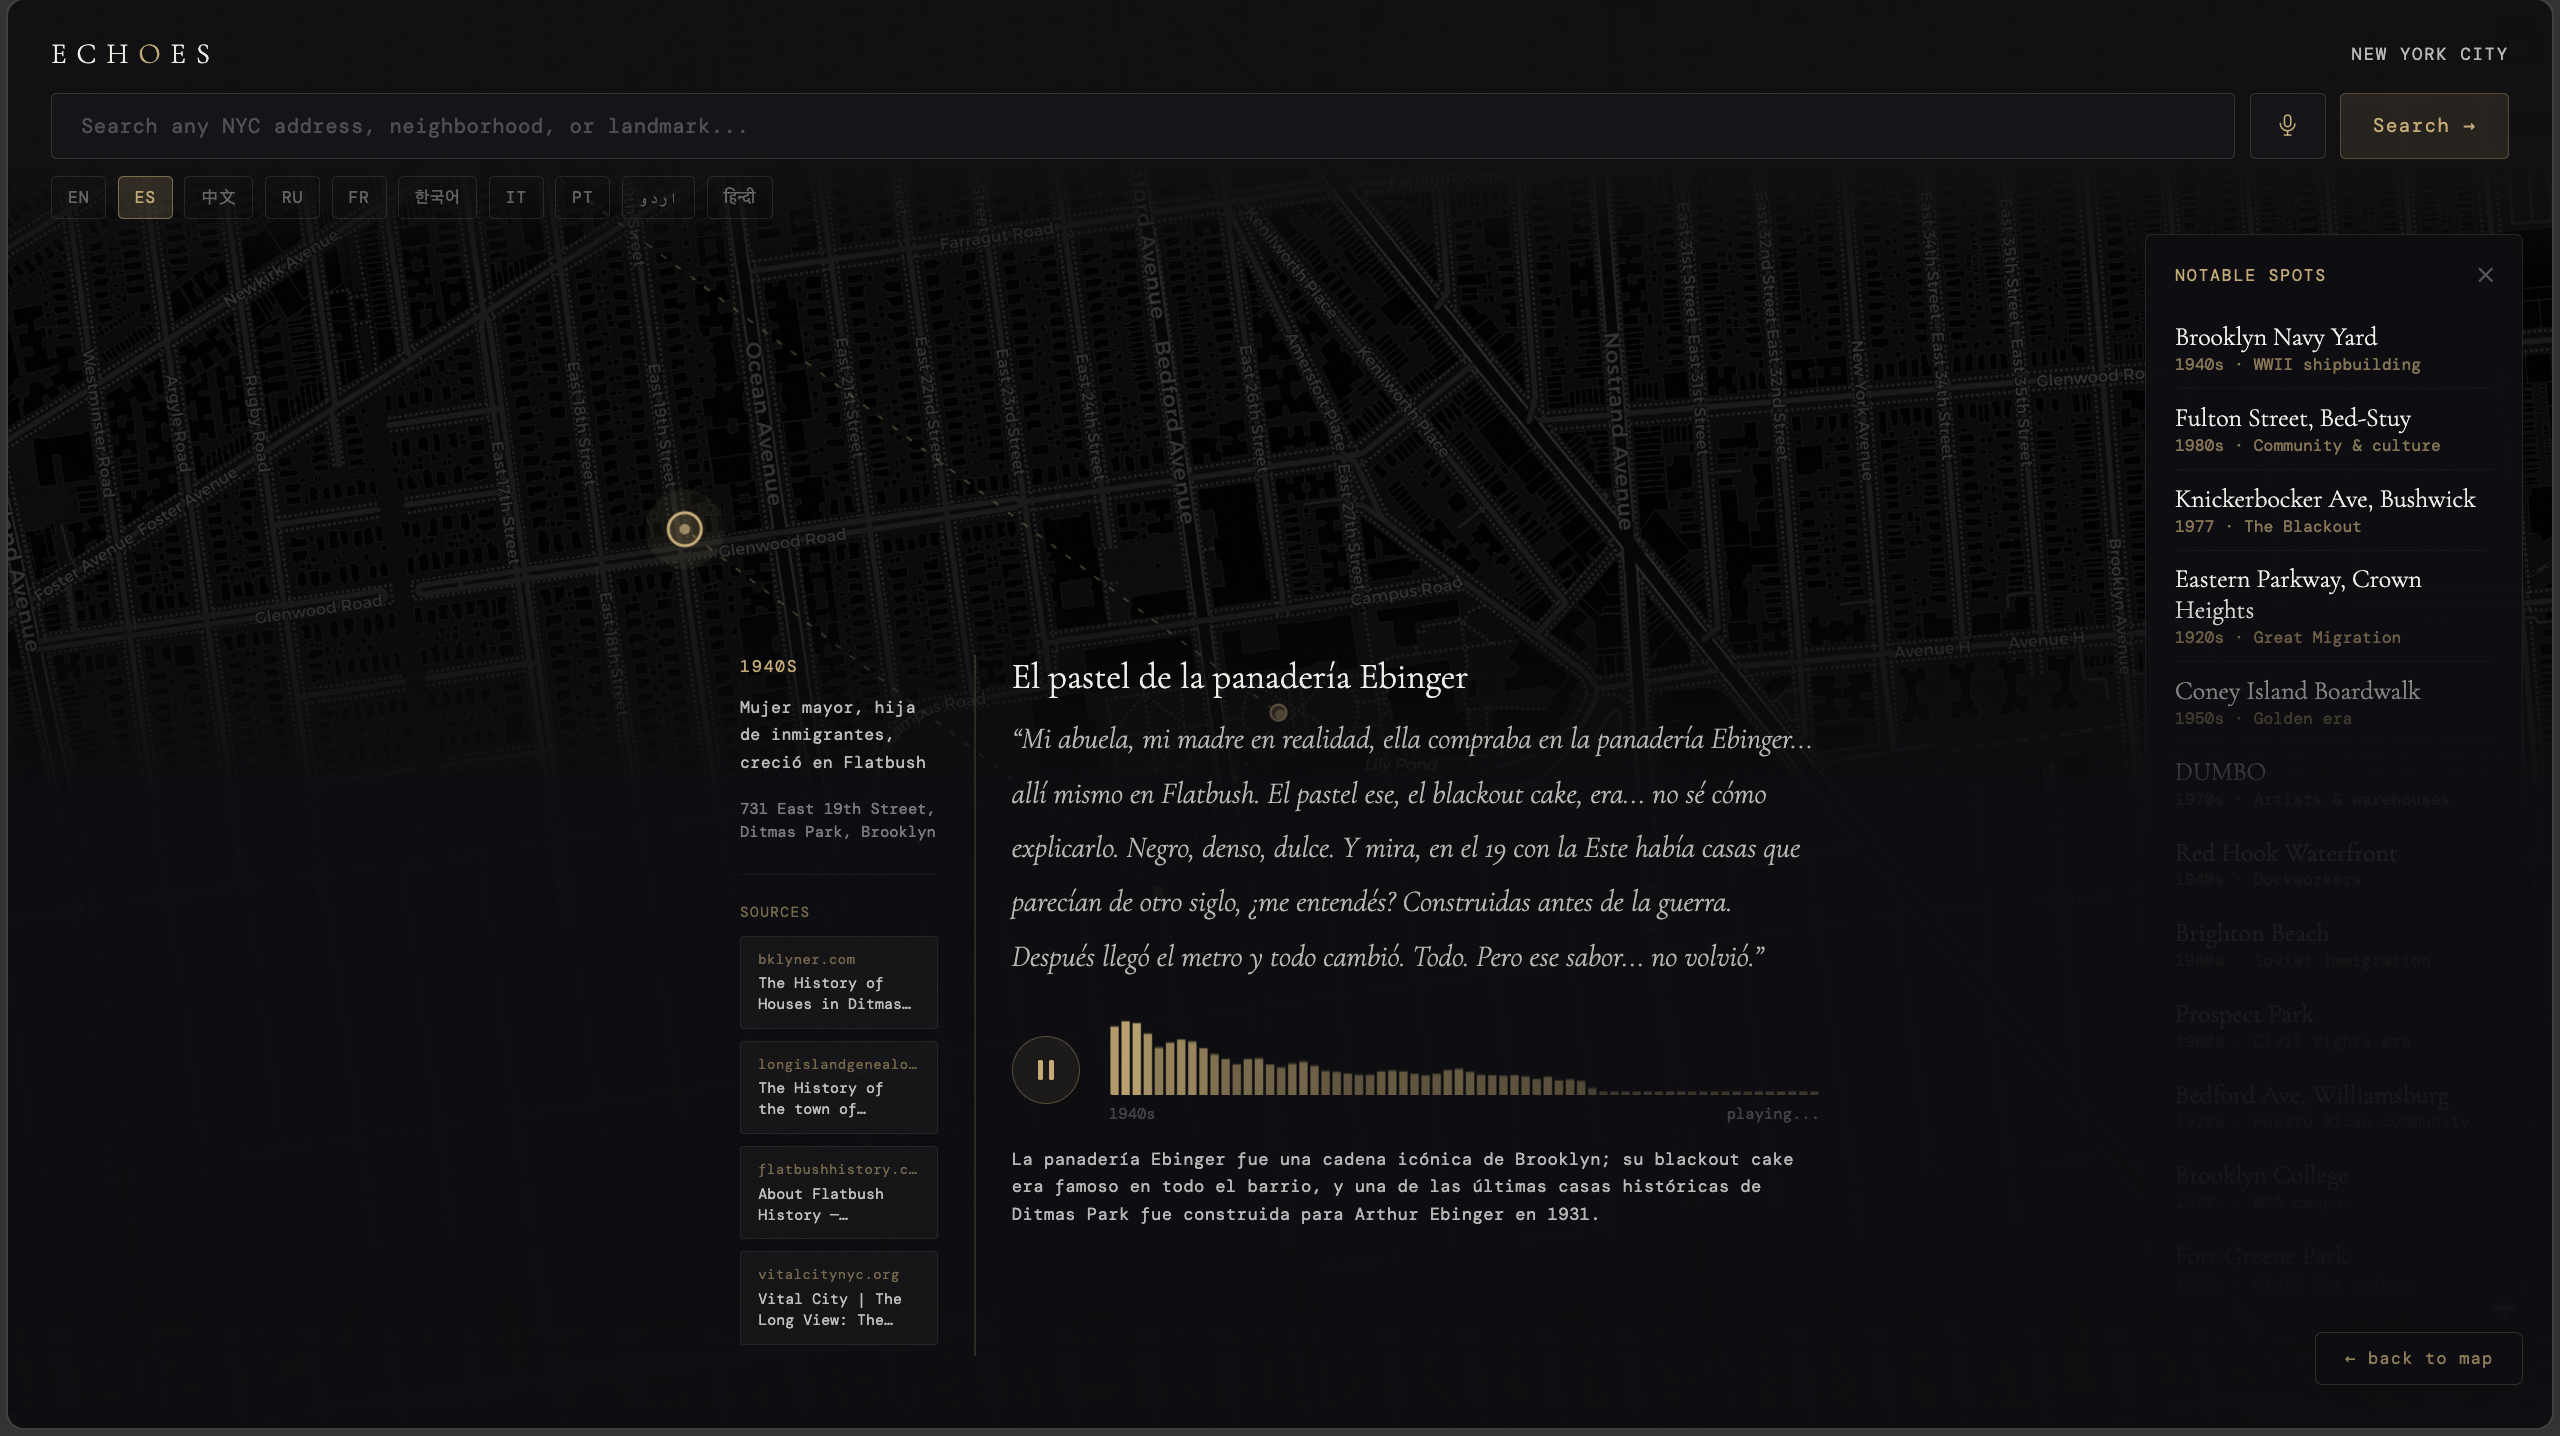Switch language to 中文
The image size is (2560, 1436).
click(218, 198)
